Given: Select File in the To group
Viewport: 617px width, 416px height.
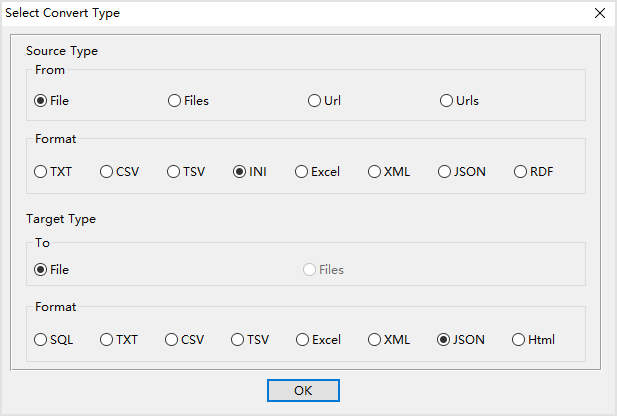Looking at the screenshot, I should (x=41, y=269).
